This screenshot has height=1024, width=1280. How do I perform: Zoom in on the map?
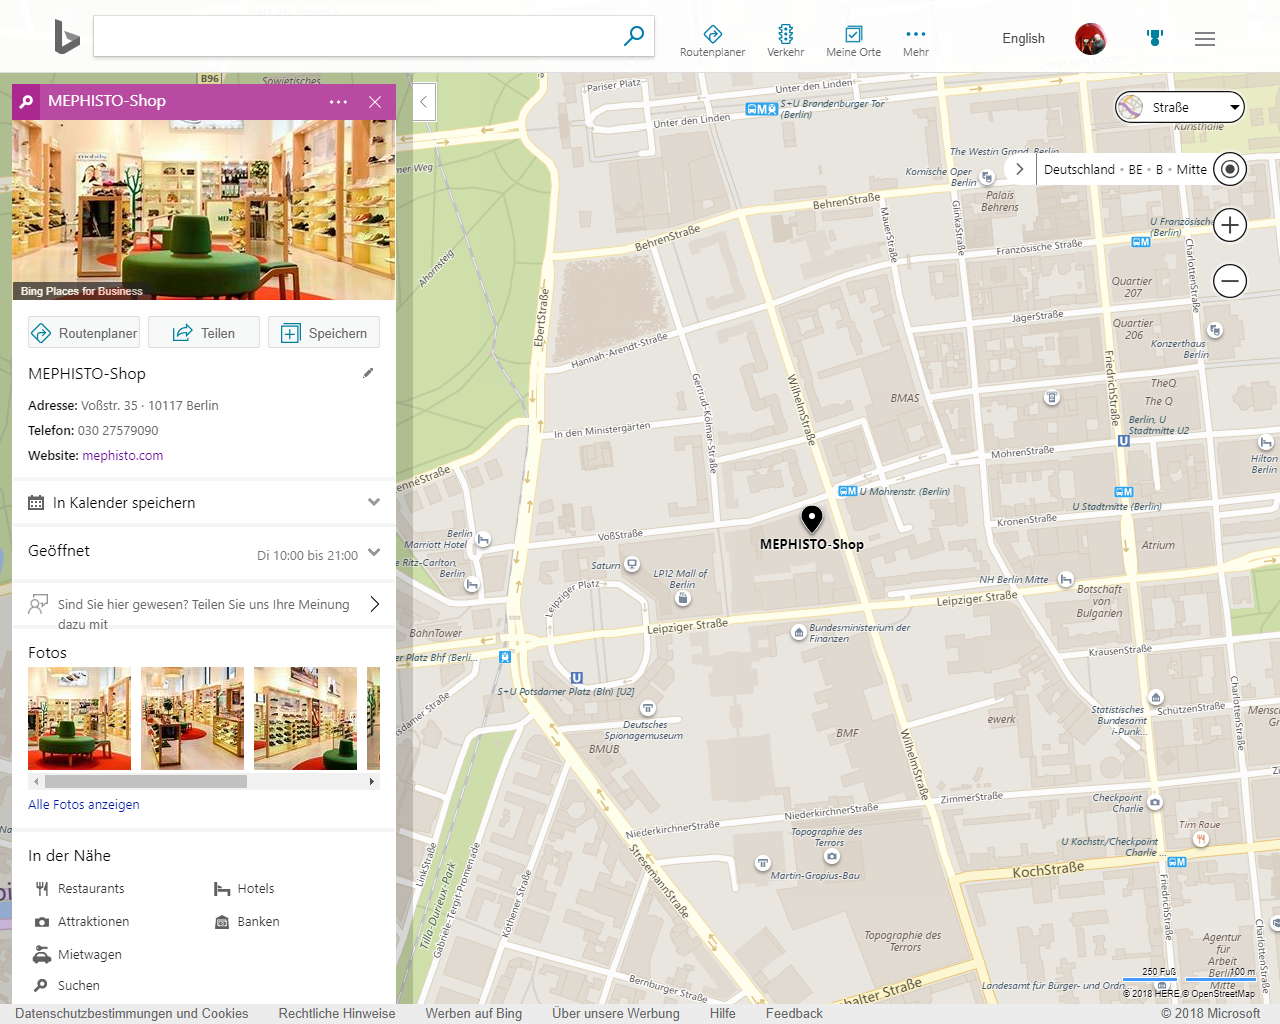tap(1230, 225)
